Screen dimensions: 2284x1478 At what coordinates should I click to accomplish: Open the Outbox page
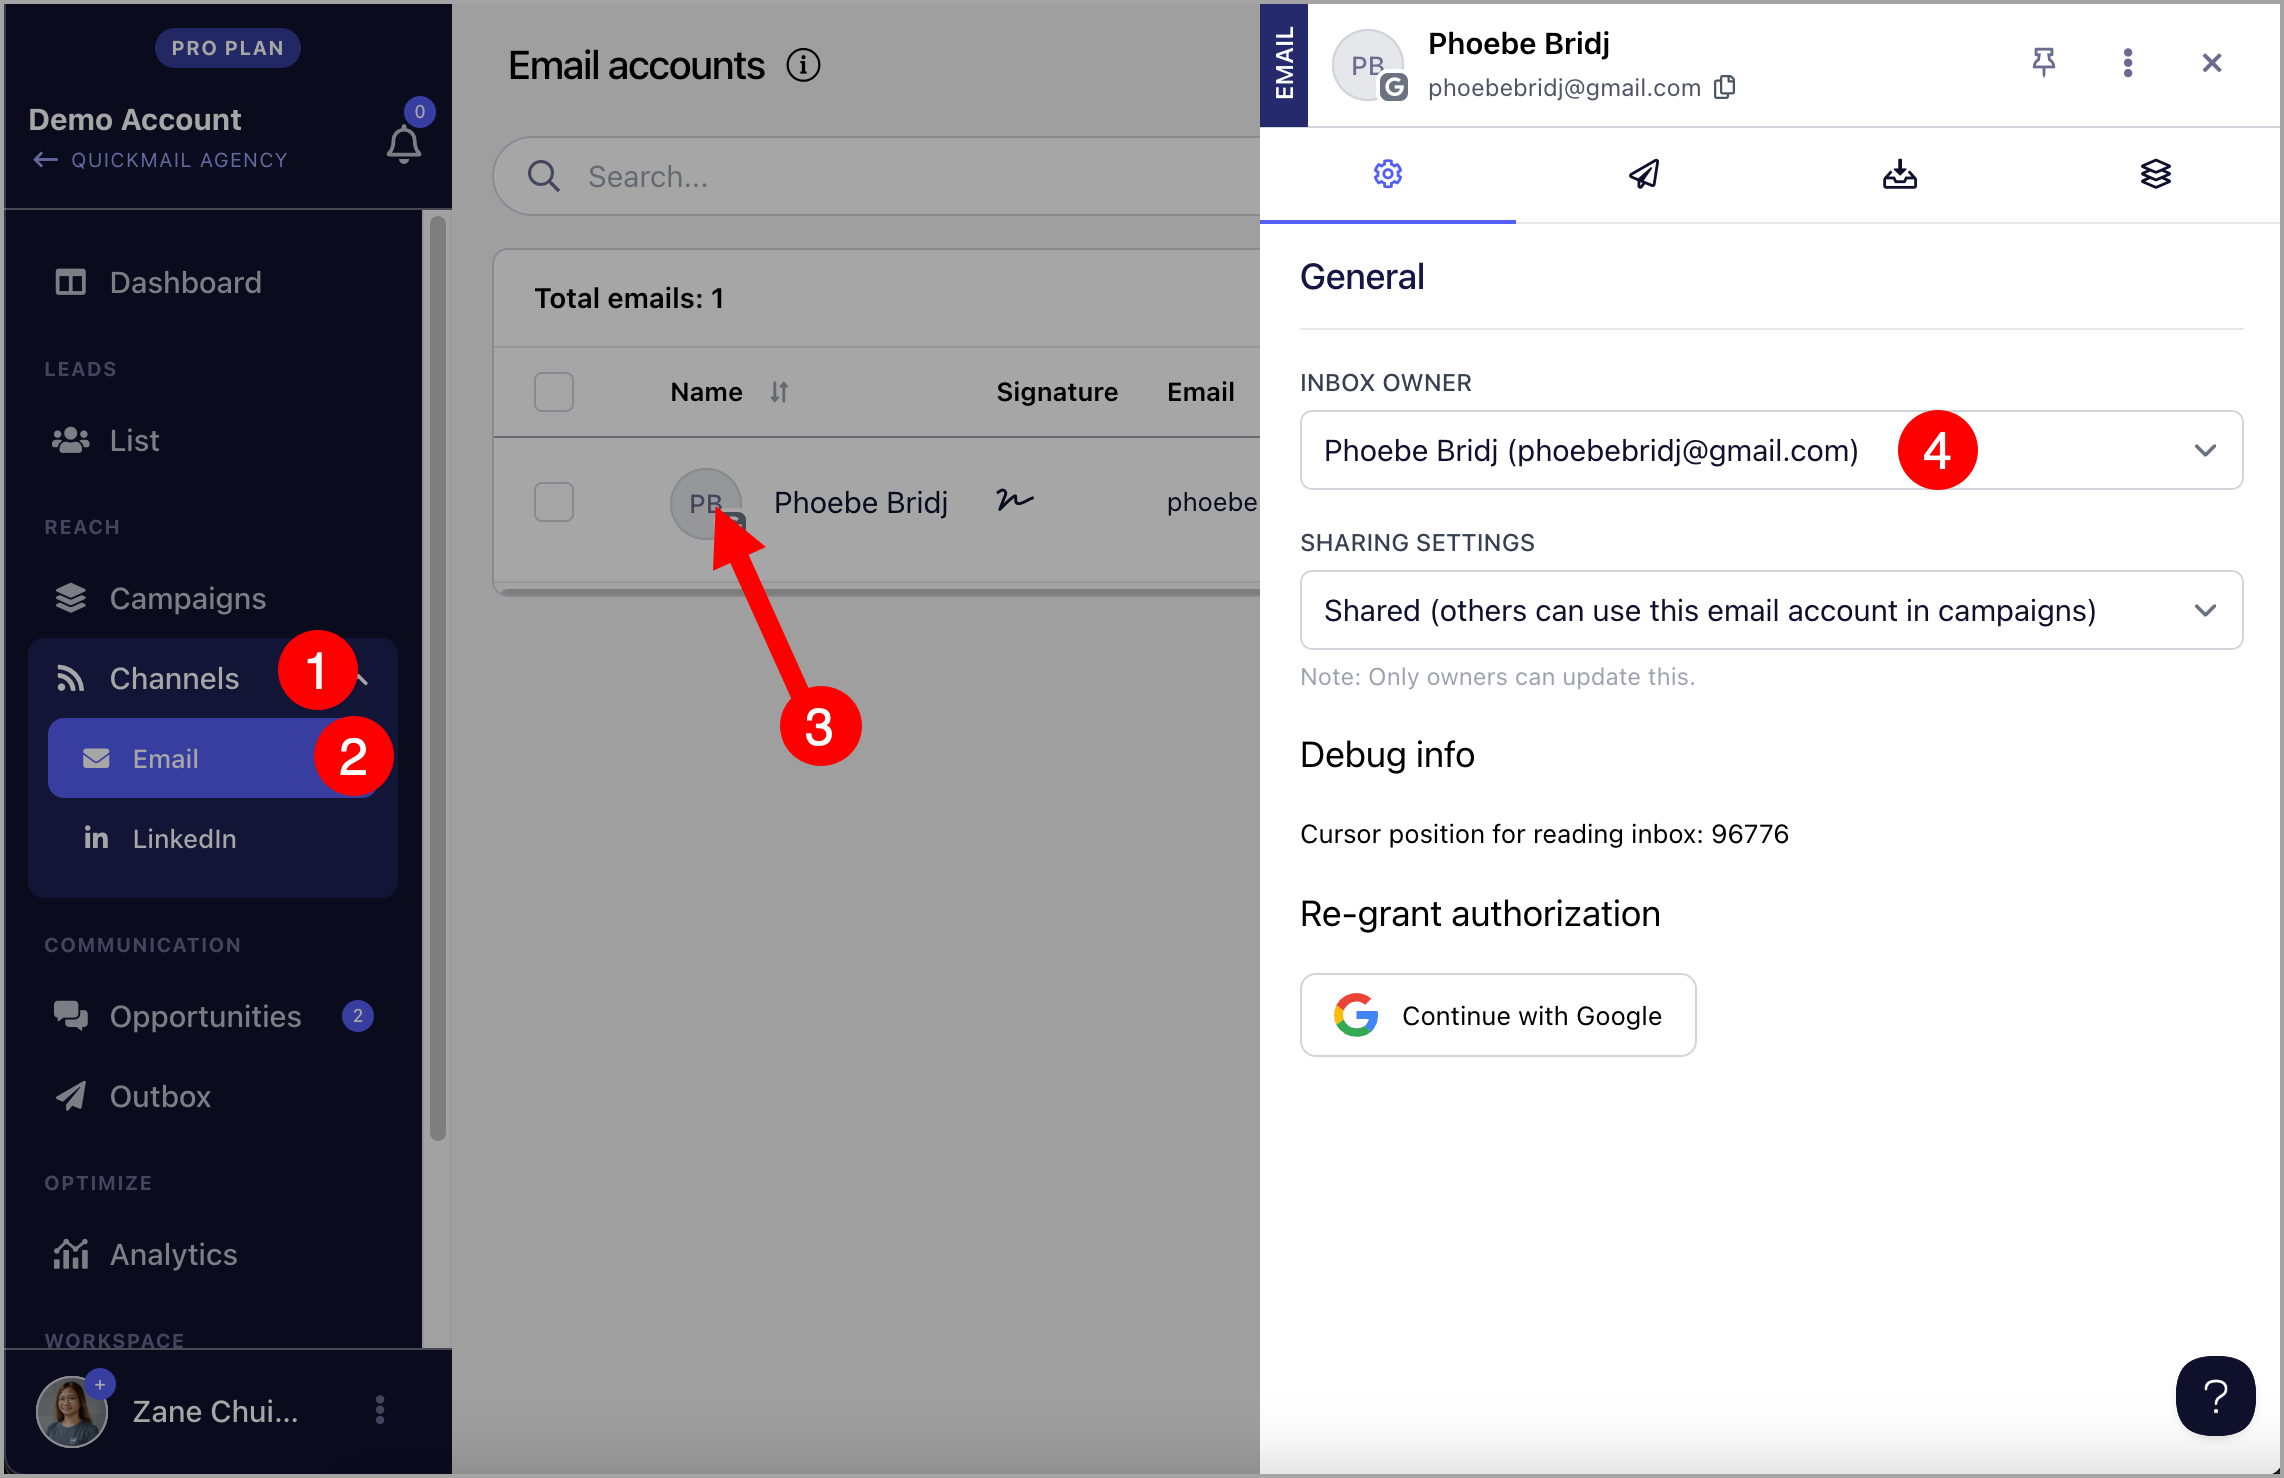point(160,1096)
